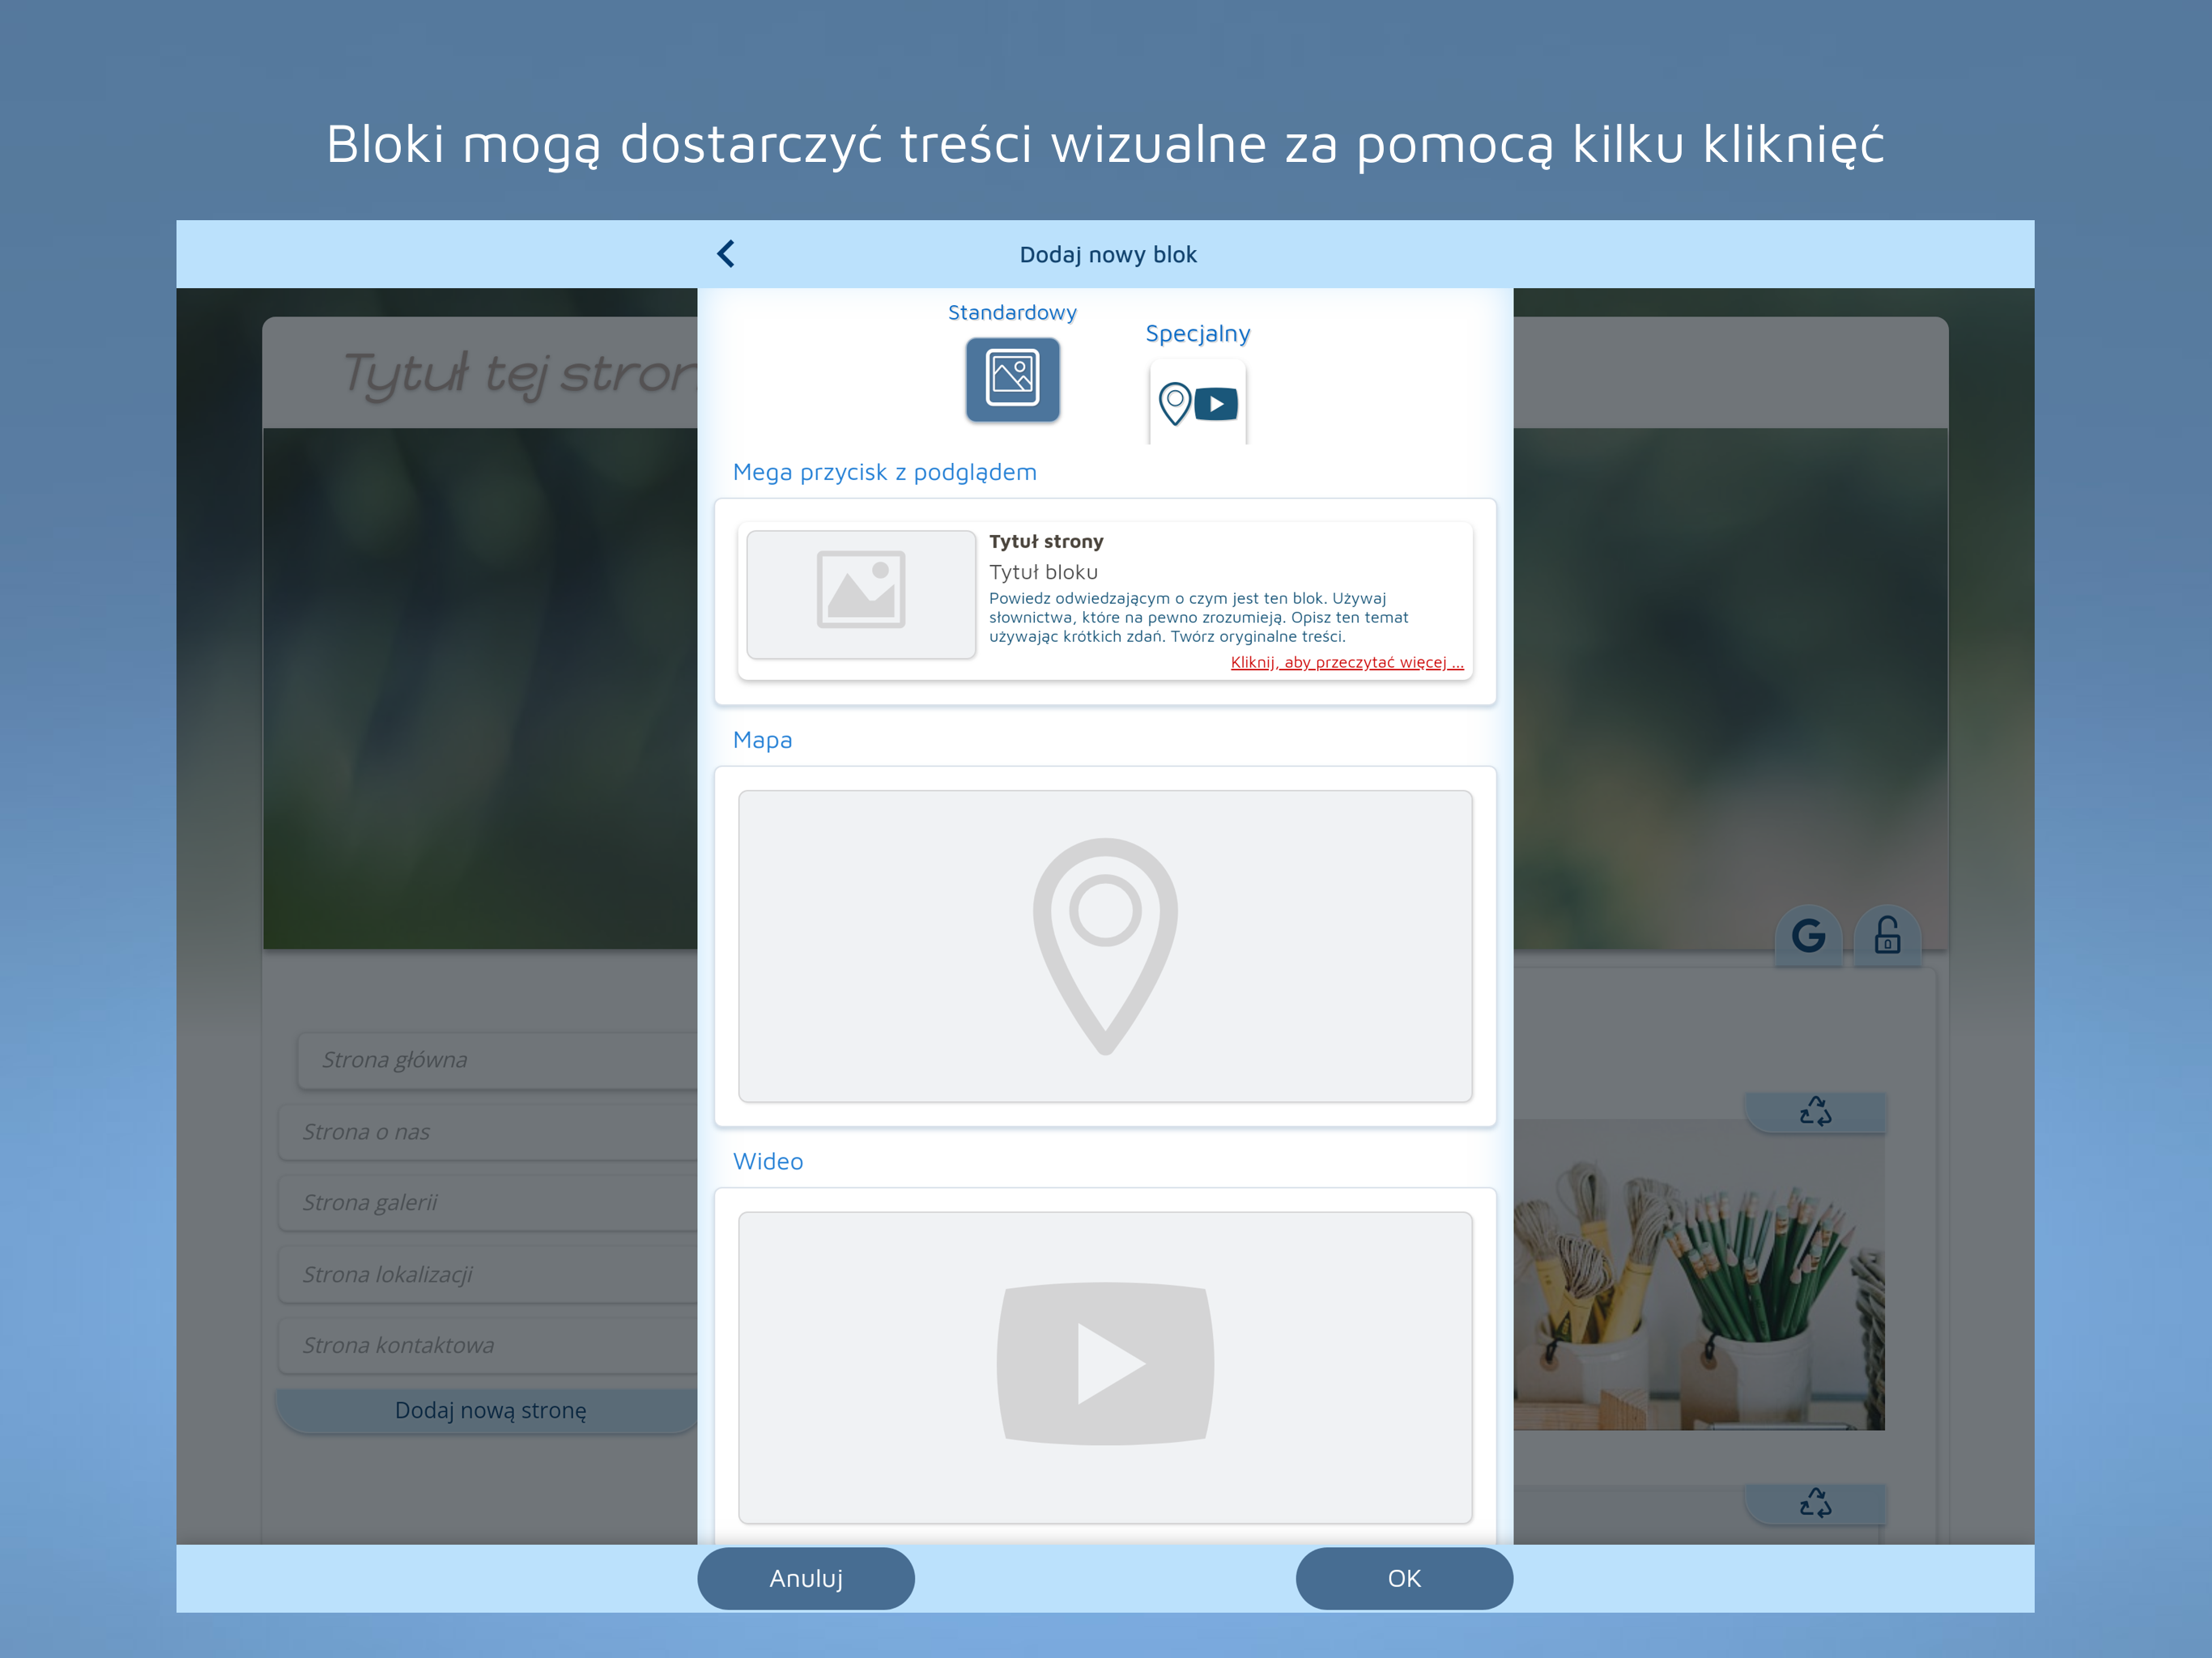Viewport: 2212px width, 1658px height.
Task: Click the Dodaj nową stronę button
Action: point(490,1410)
